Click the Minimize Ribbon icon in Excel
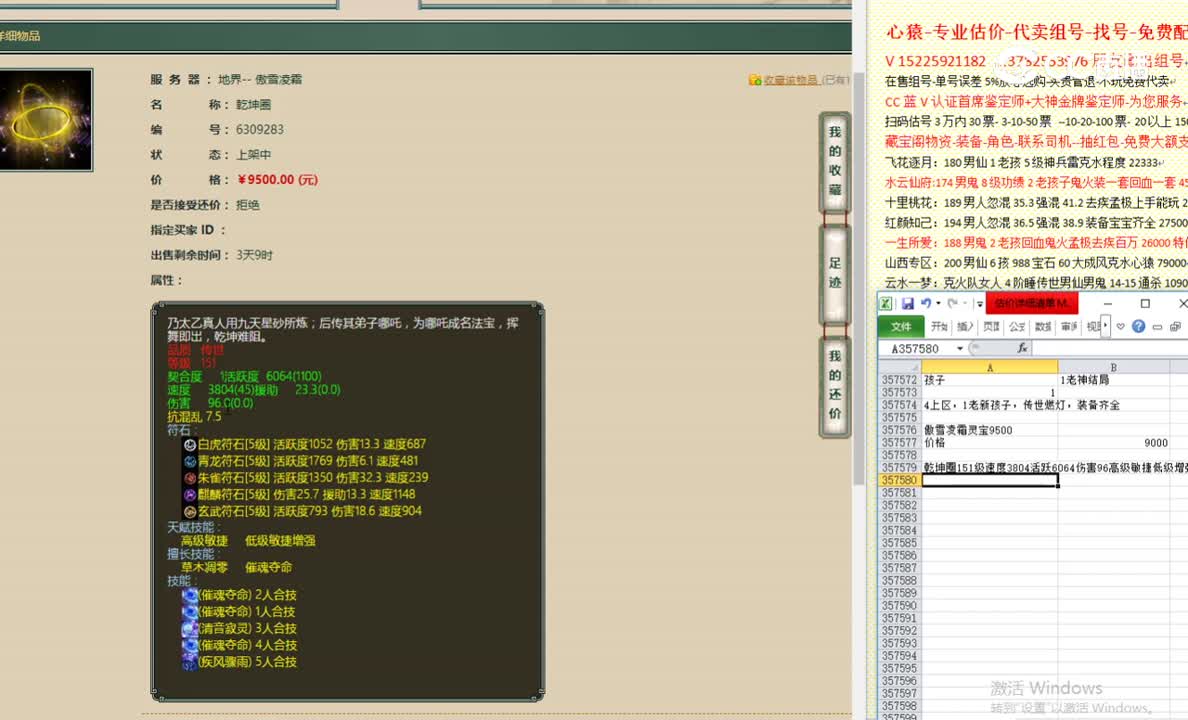The image size is (1188, 720). click(x=1156, y=326)
